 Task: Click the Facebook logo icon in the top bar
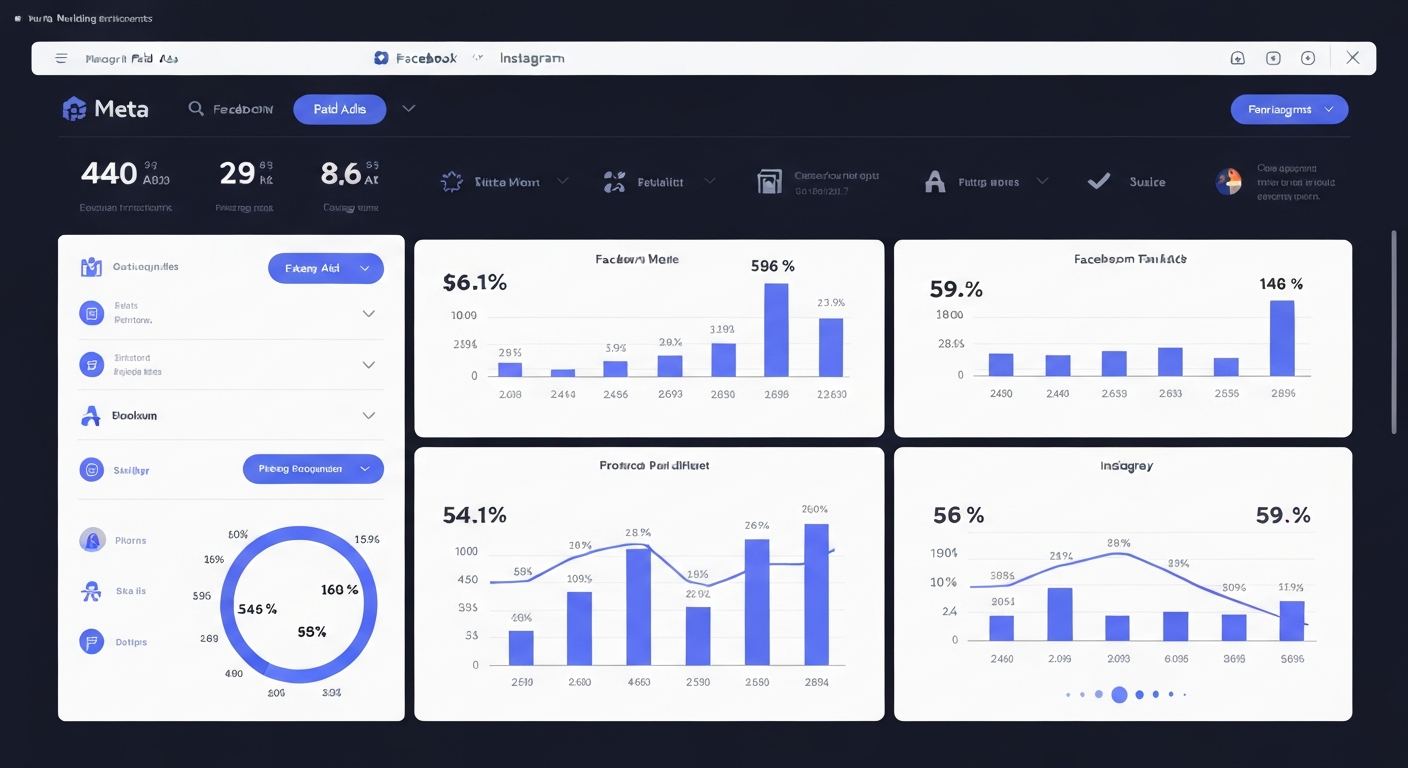380,58
